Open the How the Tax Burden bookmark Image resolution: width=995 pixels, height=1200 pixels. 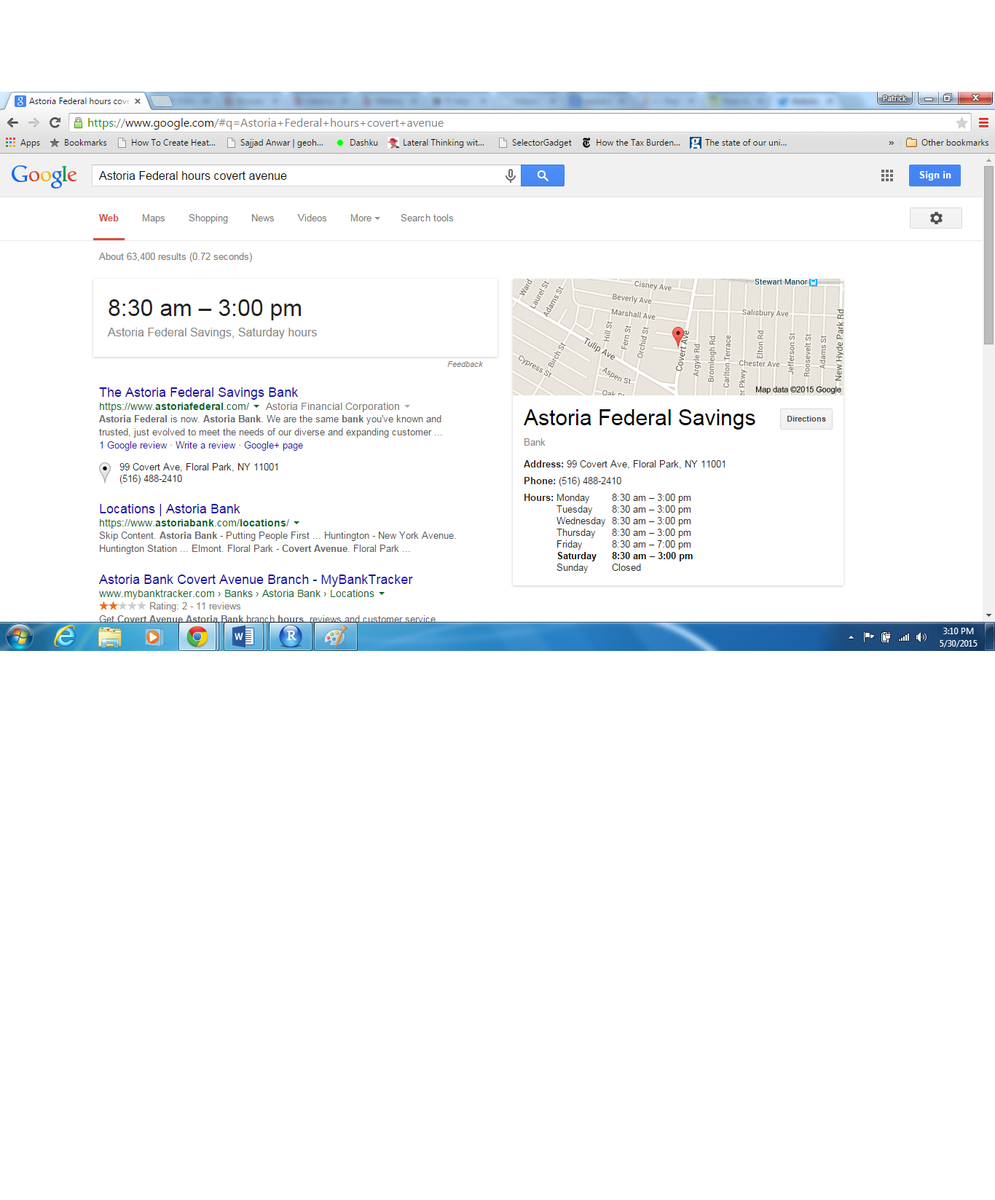[x=631, y=143]
